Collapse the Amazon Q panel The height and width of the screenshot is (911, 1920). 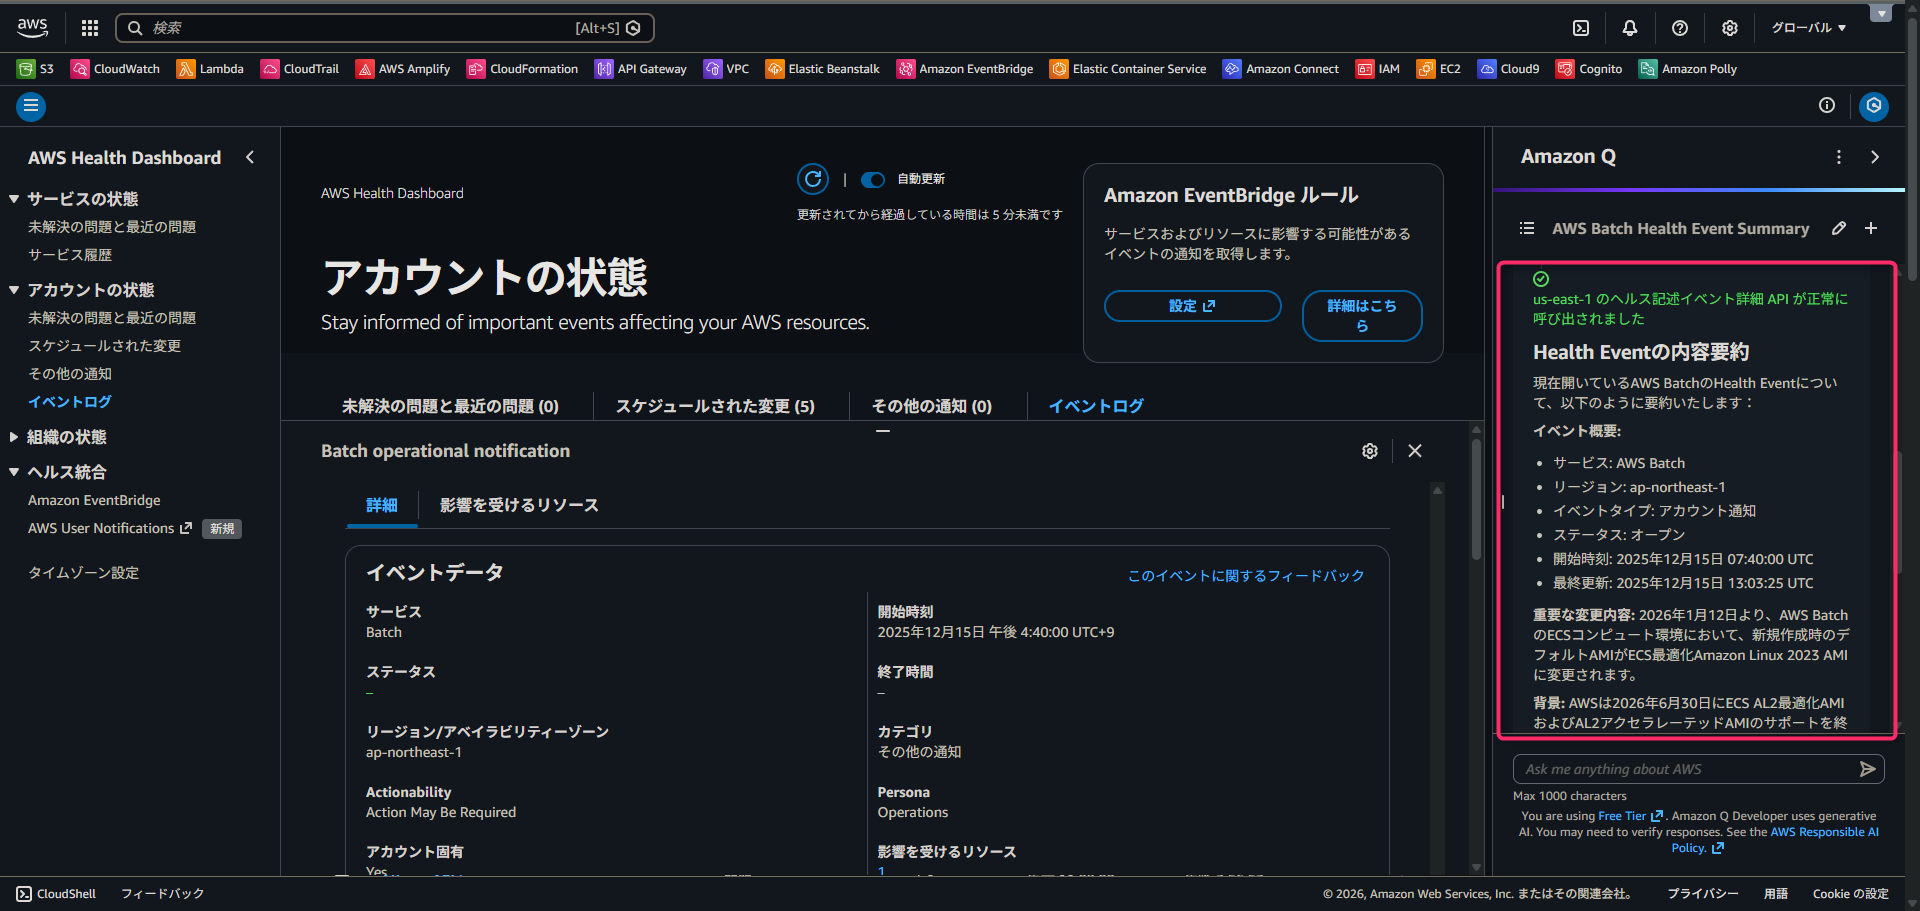point(1875,157)
